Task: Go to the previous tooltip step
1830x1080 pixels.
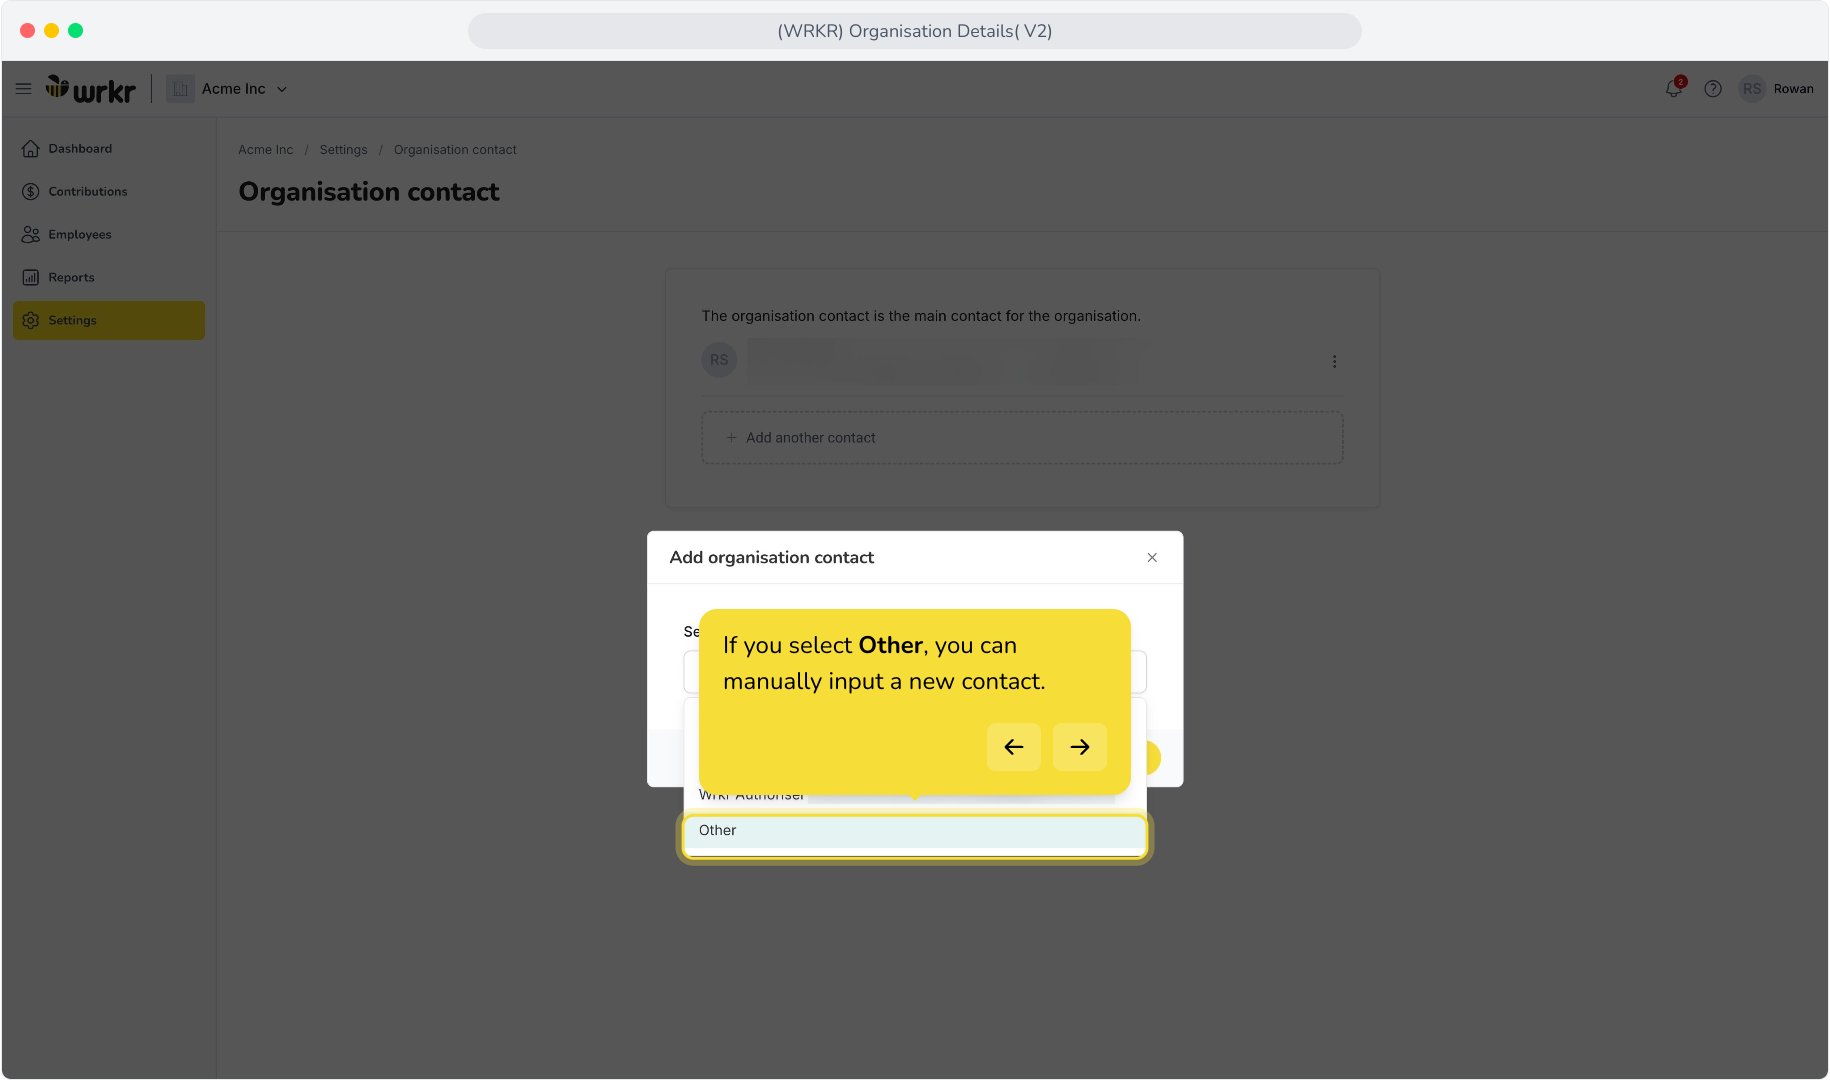Action: [x=1014, y=747]
